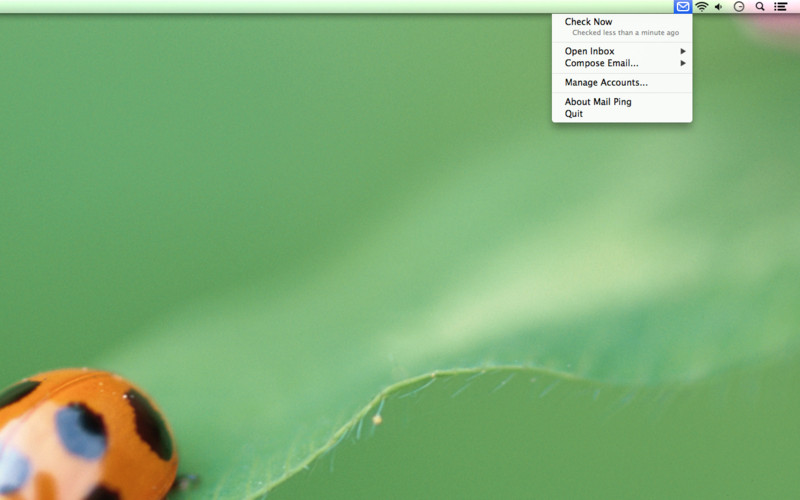Select Compose Email... menu item
800x500 pixels.
622,63
